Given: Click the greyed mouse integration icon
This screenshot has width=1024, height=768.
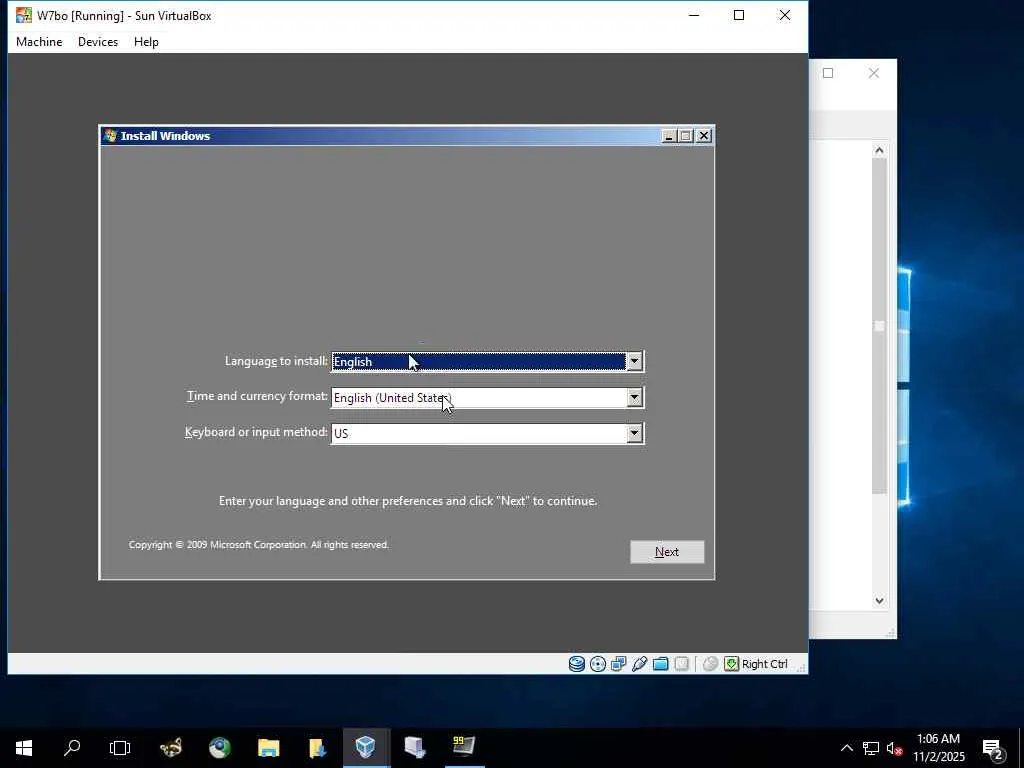Looking at the screenshot, I should coord(711,664).
